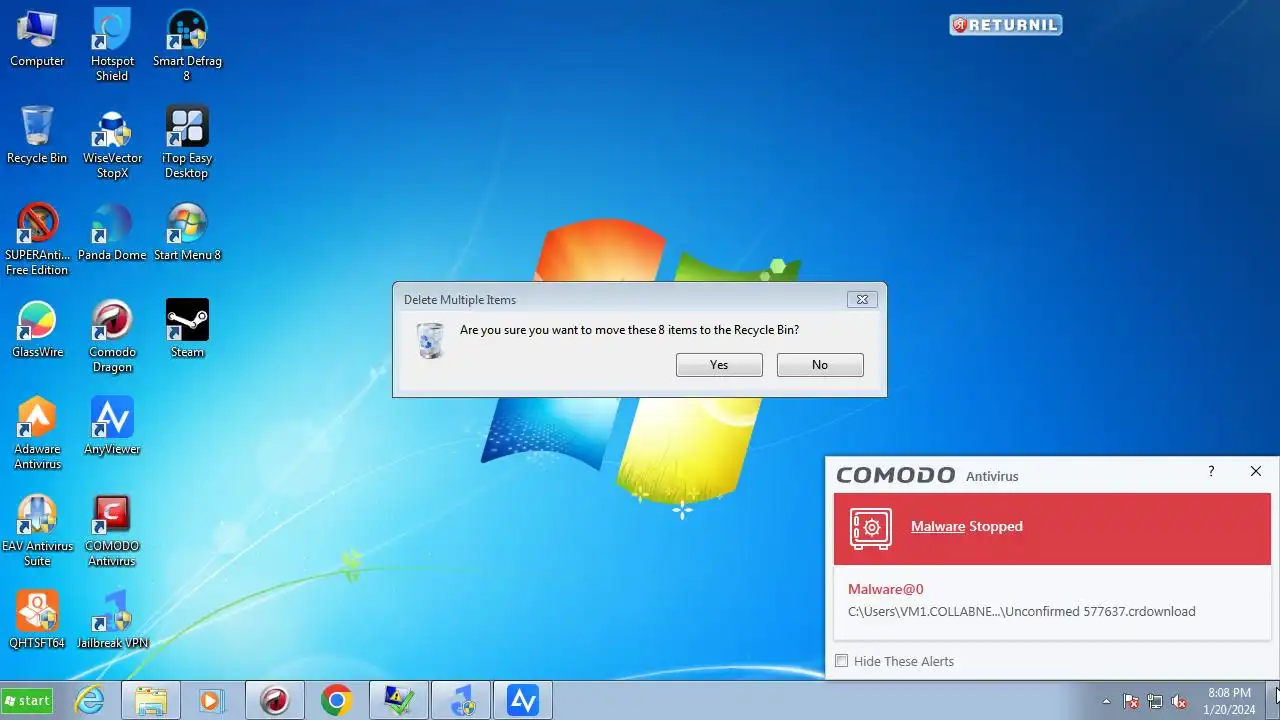Launch Windows Media Player from taskbar

click(211, 701)
